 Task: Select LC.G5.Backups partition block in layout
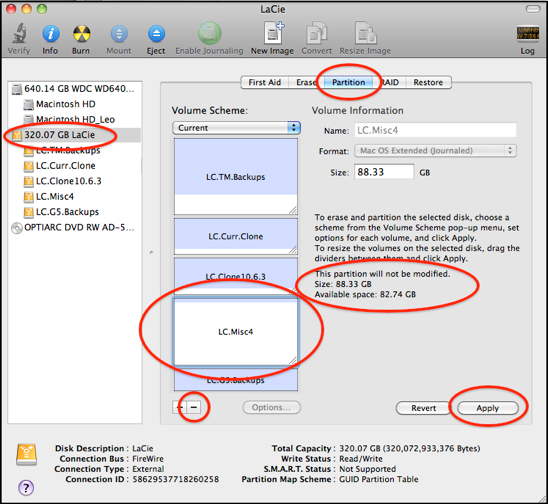(x=236, y=380)
